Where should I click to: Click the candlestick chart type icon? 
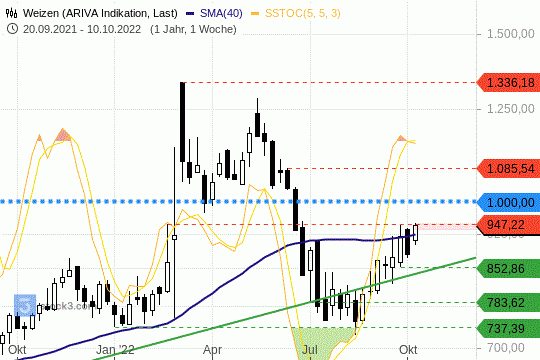coord(11,13)
